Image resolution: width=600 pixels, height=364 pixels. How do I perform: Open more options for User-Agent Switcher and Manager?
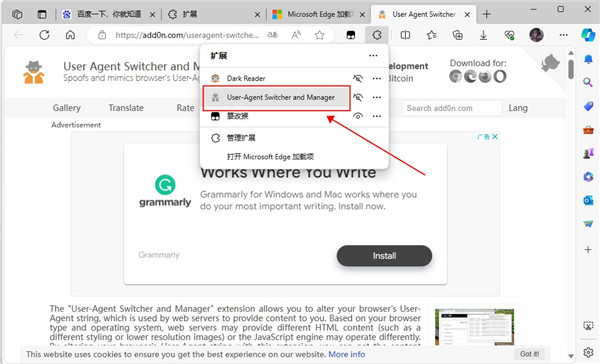pyautogui.click(x=377, y=97)
